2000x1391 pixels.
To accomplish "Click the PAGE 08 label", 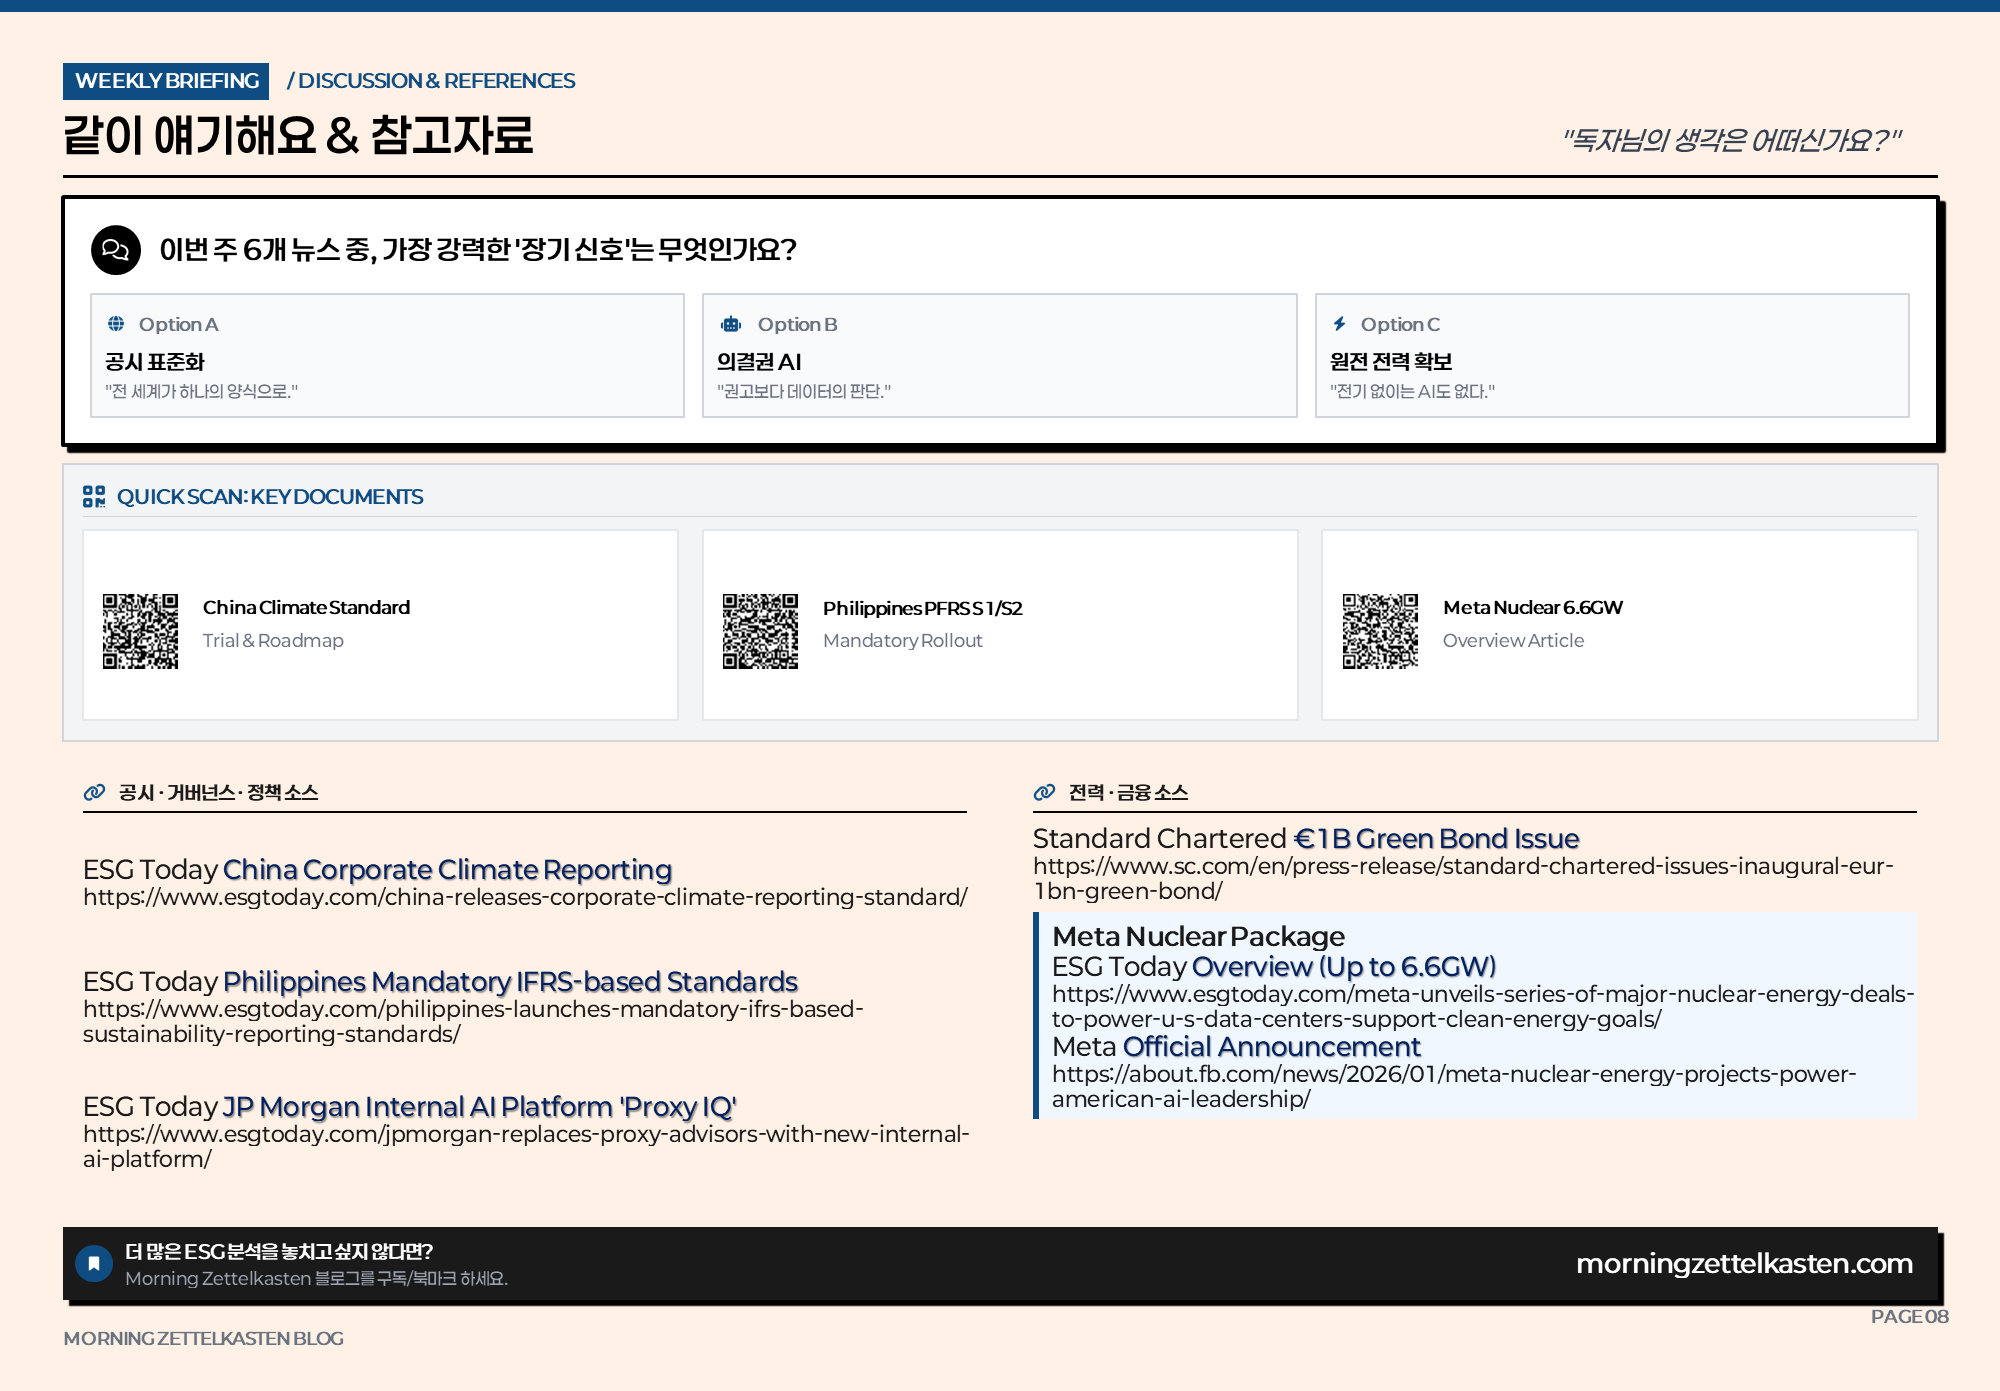I will click(x=1909, y=1316).
